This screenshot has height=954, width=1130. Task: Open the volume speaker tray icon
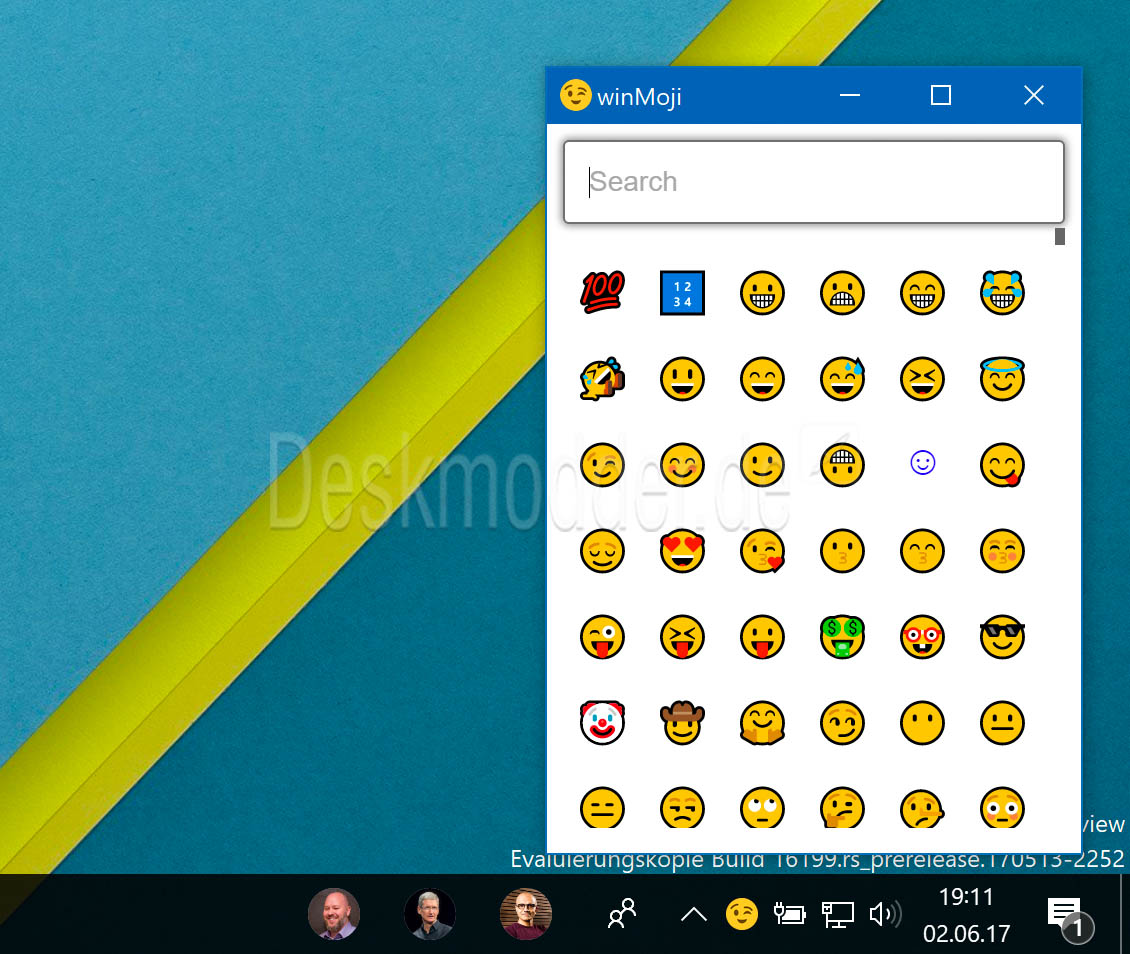pyautogui.click(x=885, y=914)
